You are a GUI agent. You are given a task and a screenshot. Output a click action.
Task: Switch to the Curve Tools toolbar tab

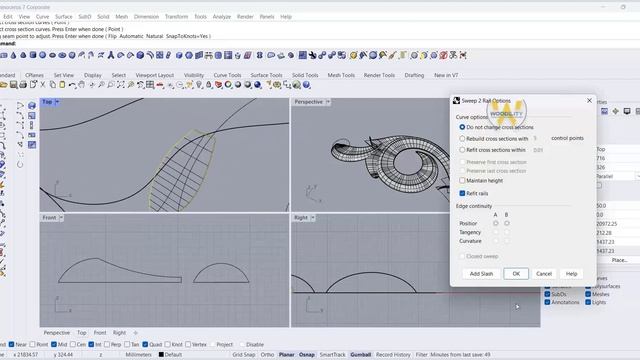coord(227,75)
